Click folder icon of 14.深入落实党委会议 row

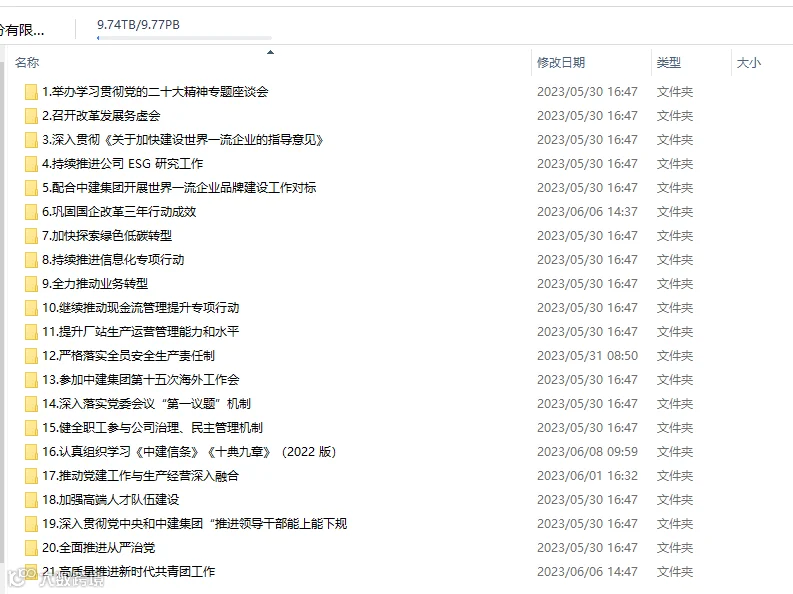(x=31, y=404)
